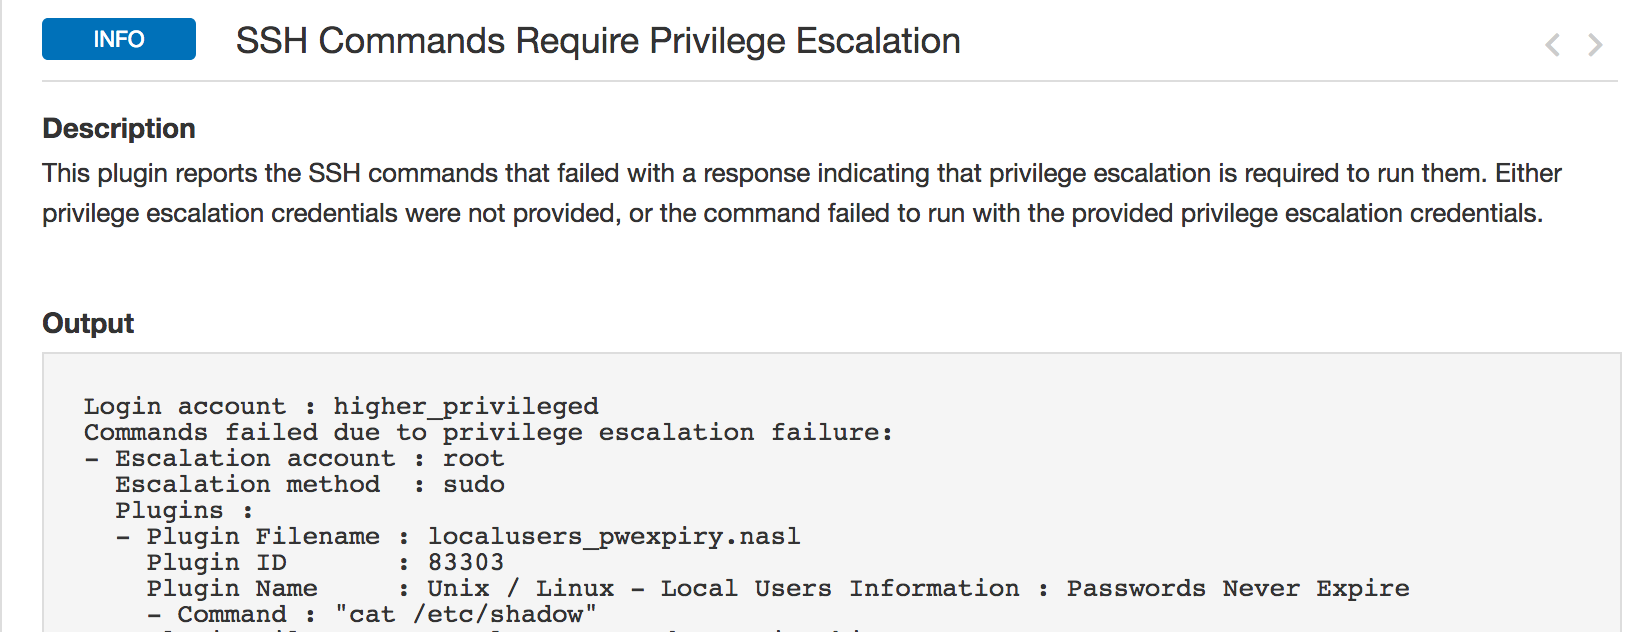Click the Passwords Never Expire plugin name

[918, 589]
